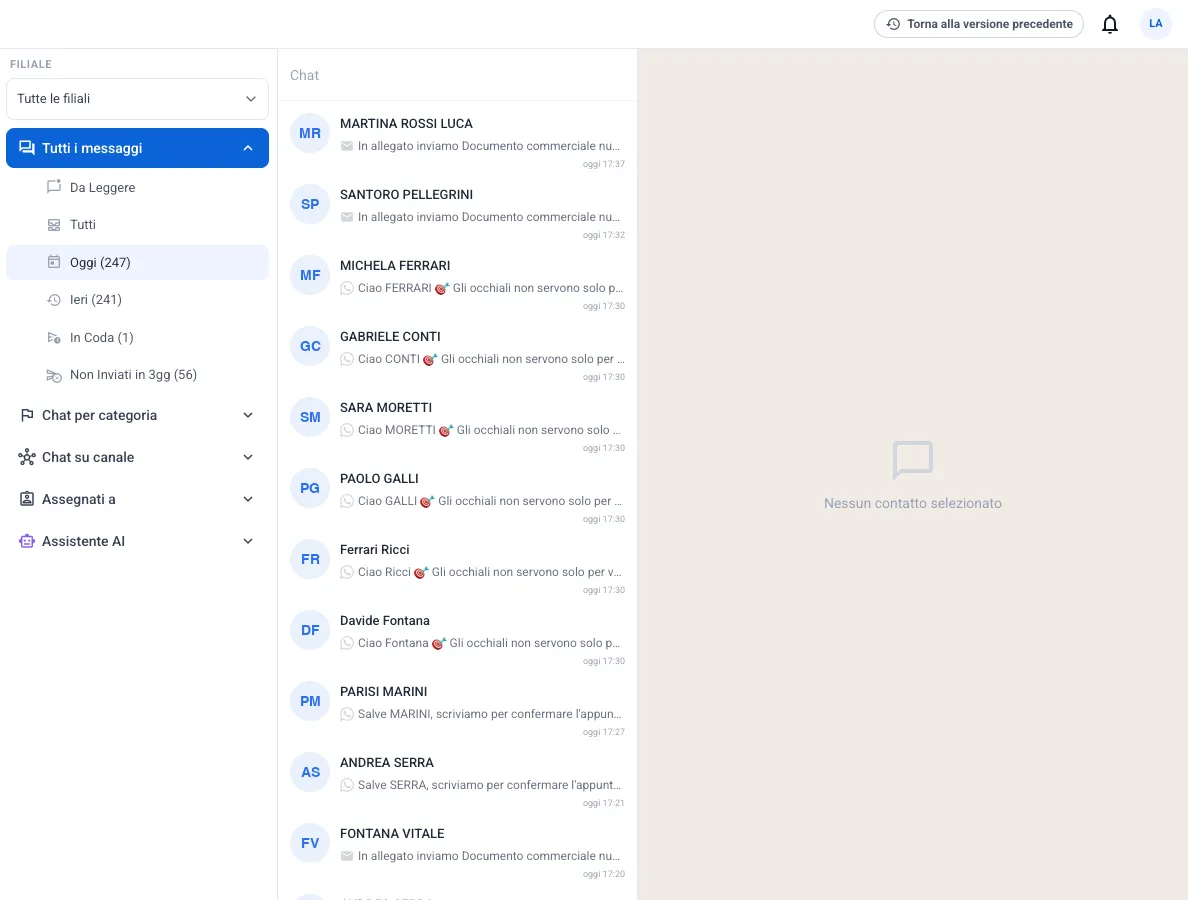Open the MICHELA FERRARI chat name
Screen dimensions: 1188x900
(395, 266)
